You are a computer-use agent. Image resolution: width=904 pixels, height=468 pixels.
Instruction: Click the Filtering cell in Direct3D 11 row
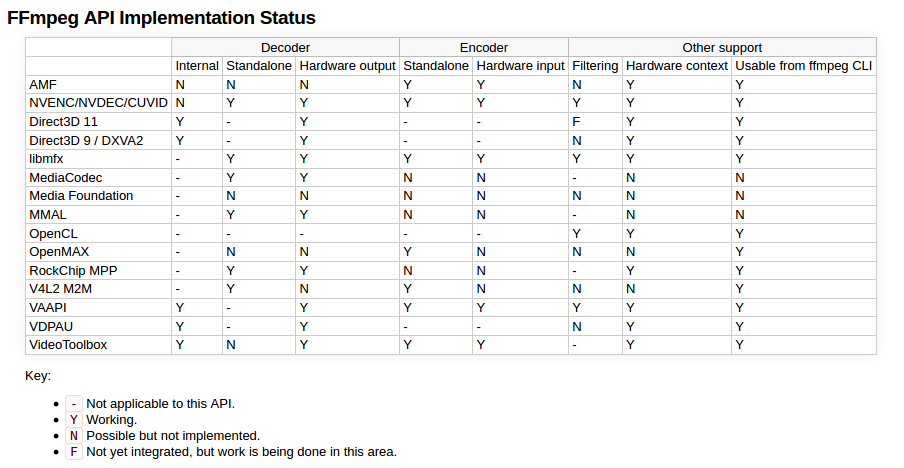pyautogui.click(x=577, y=121)
